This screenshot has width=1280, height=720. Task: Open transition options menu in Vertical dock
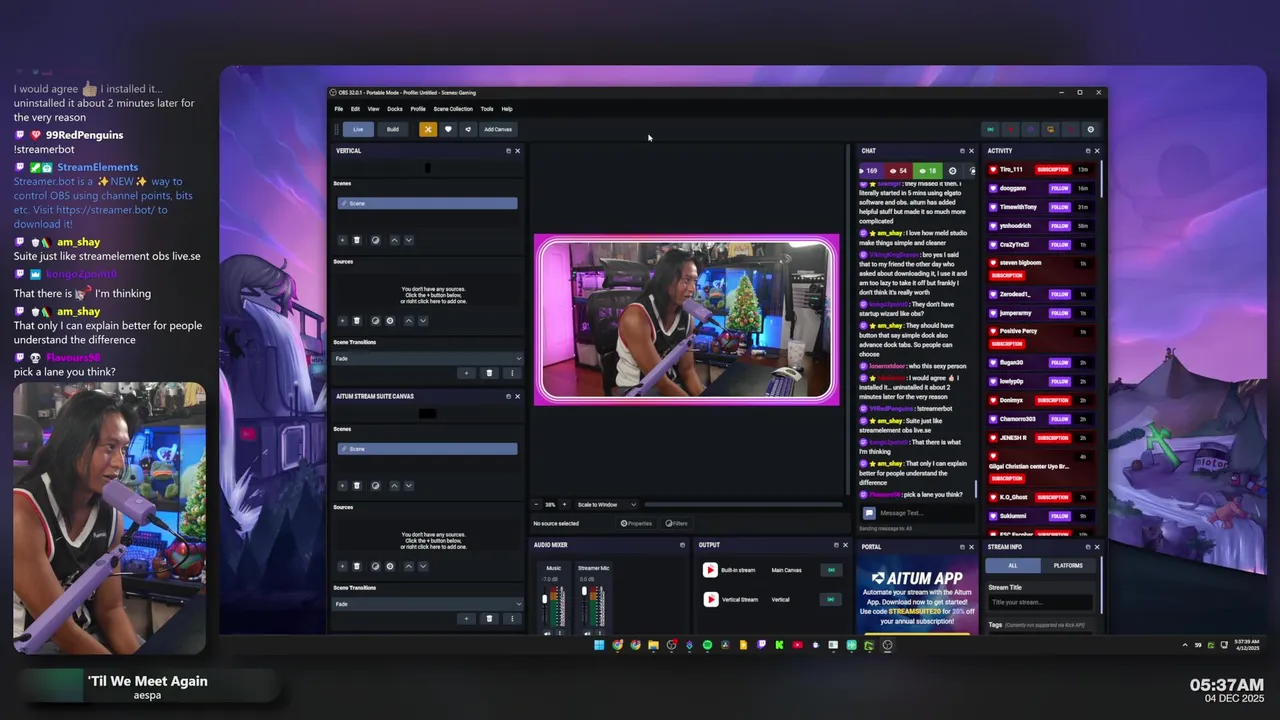(512, 373)
